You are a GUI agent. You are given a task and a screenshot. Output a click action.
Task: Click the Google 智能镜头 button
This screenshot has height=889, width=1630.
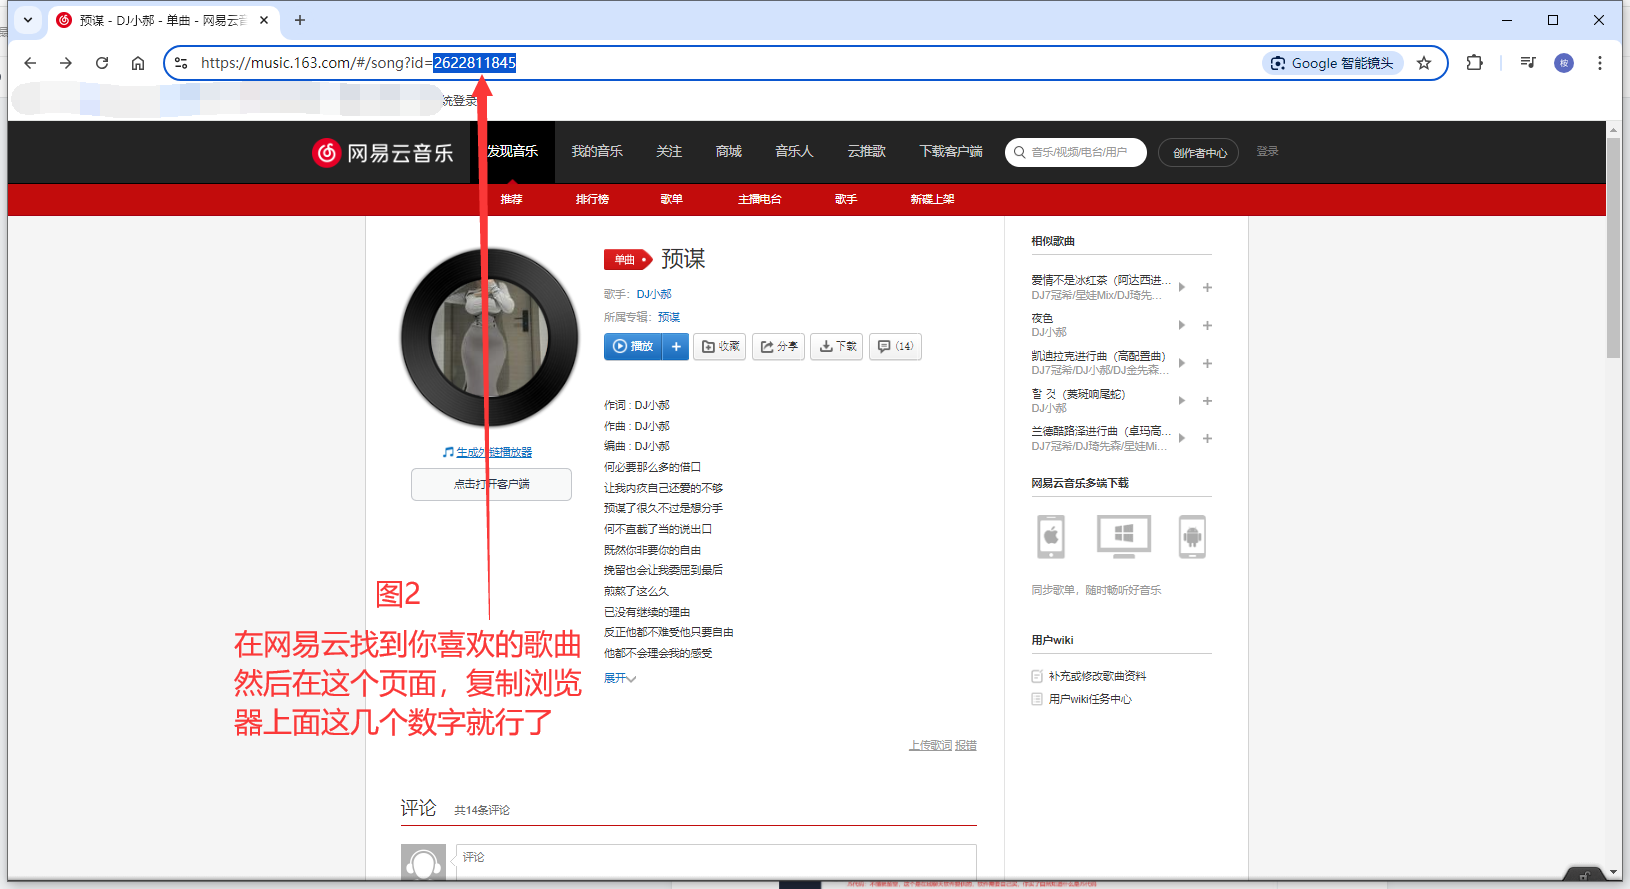[1332, 63]
